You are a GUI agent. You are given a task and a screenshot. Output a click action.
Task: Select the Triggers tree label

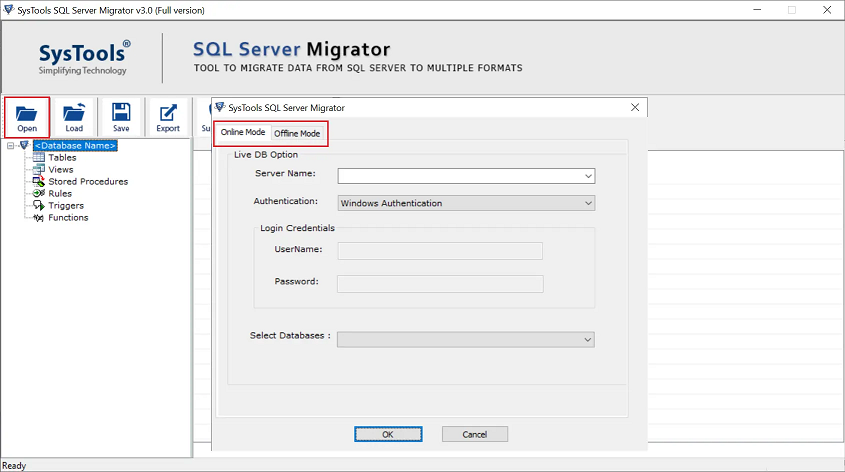[x=66, y=205]
